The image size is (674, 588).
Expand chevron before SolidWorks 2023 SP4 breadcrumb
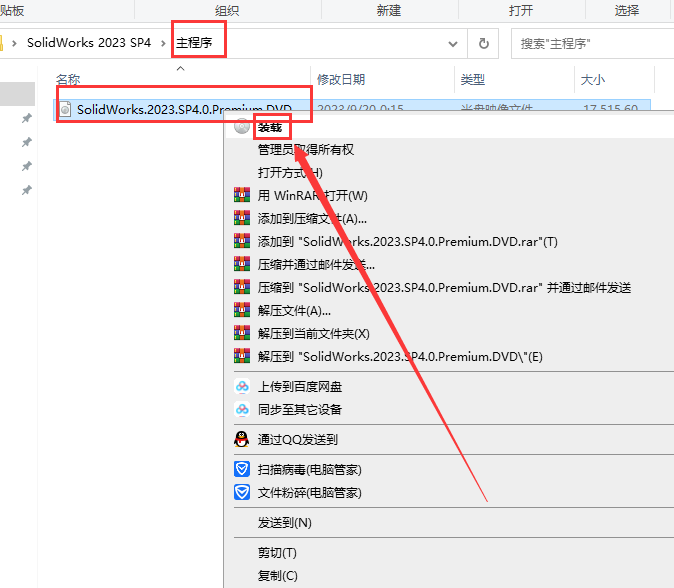pos(14,43)
